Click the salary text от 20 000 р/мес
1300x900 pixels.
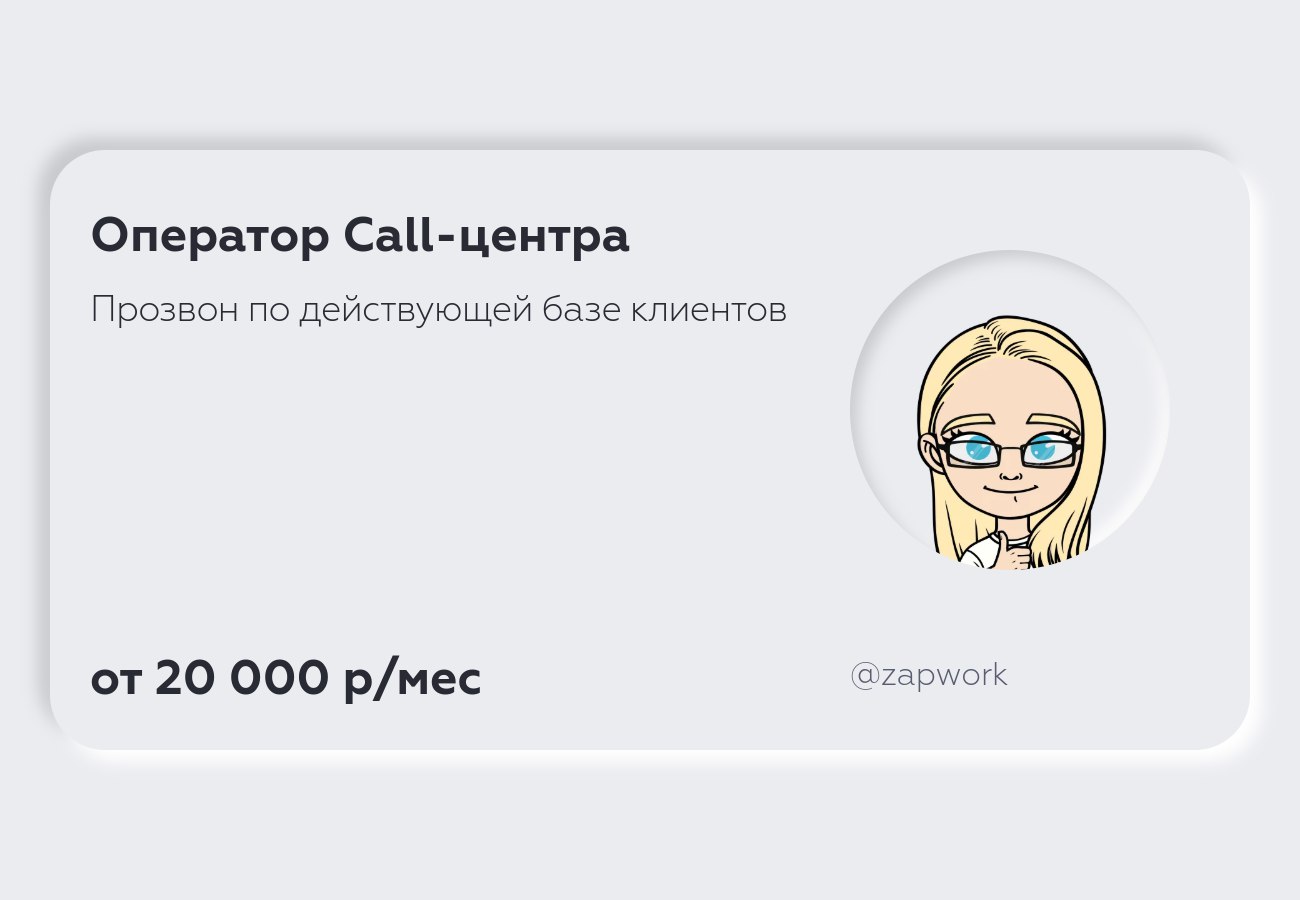[286, 679]
